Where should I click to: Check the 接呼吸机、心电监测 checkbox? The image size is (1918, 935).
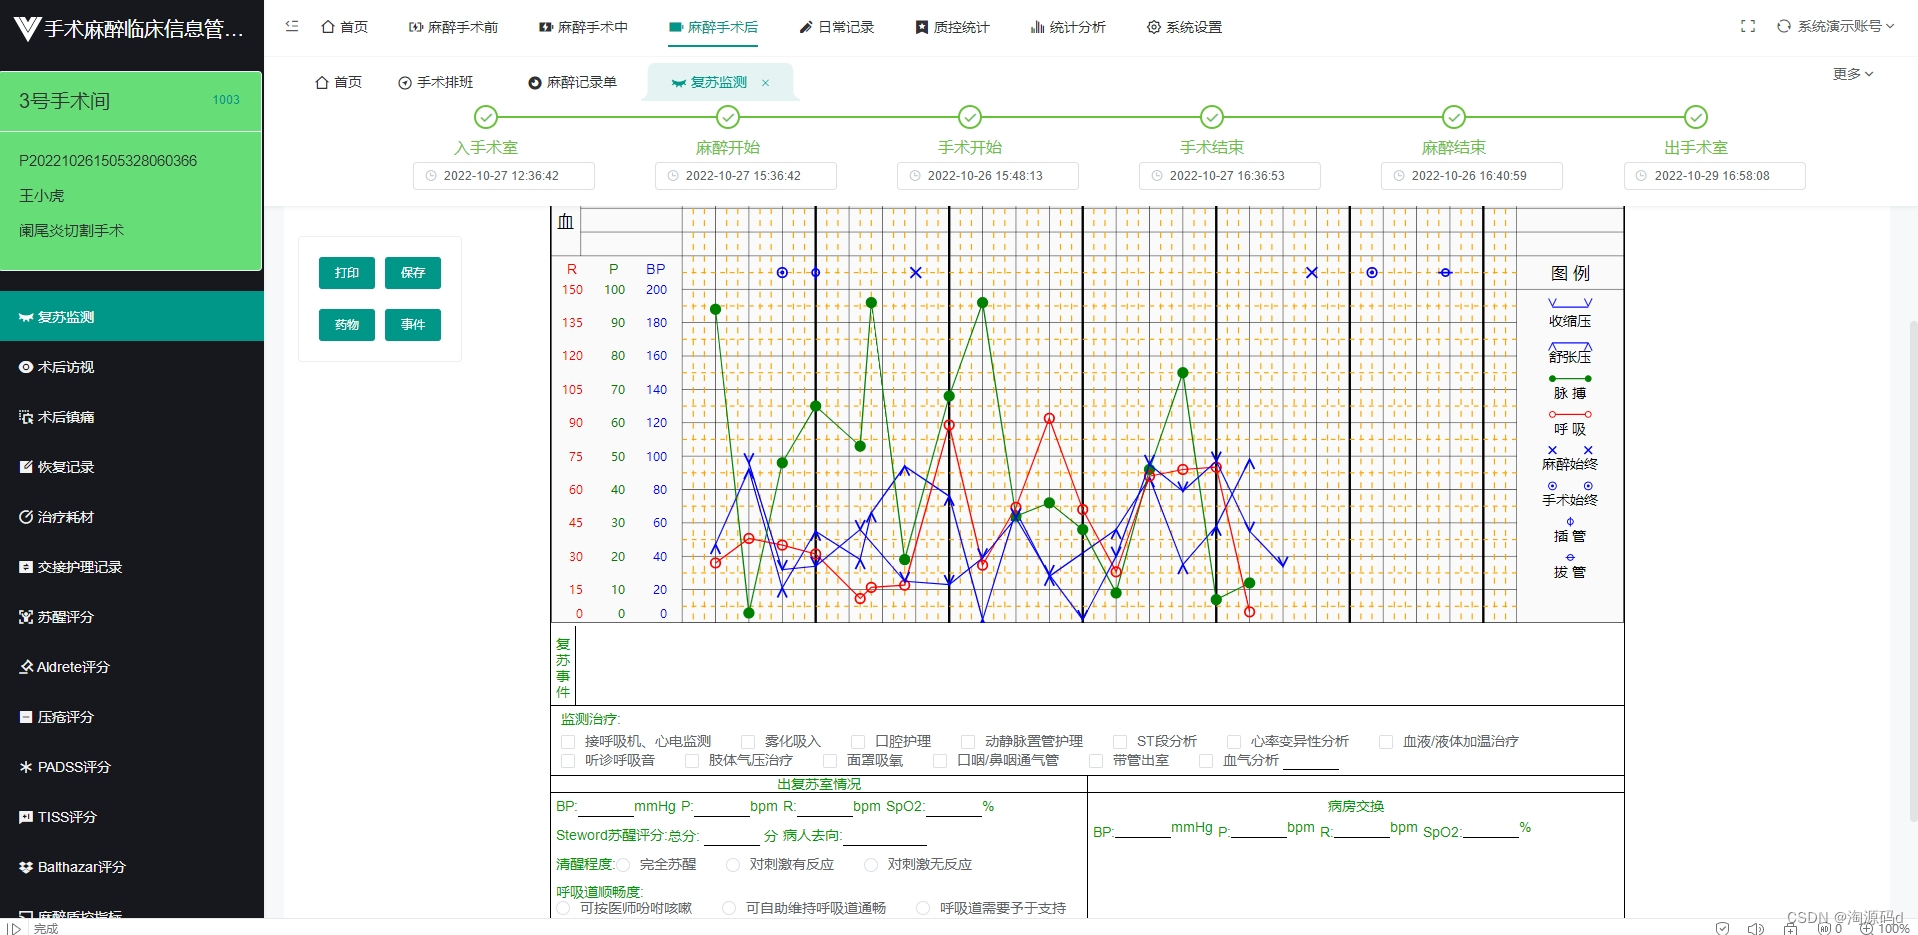pyautogui.click(x=568, y=742)
